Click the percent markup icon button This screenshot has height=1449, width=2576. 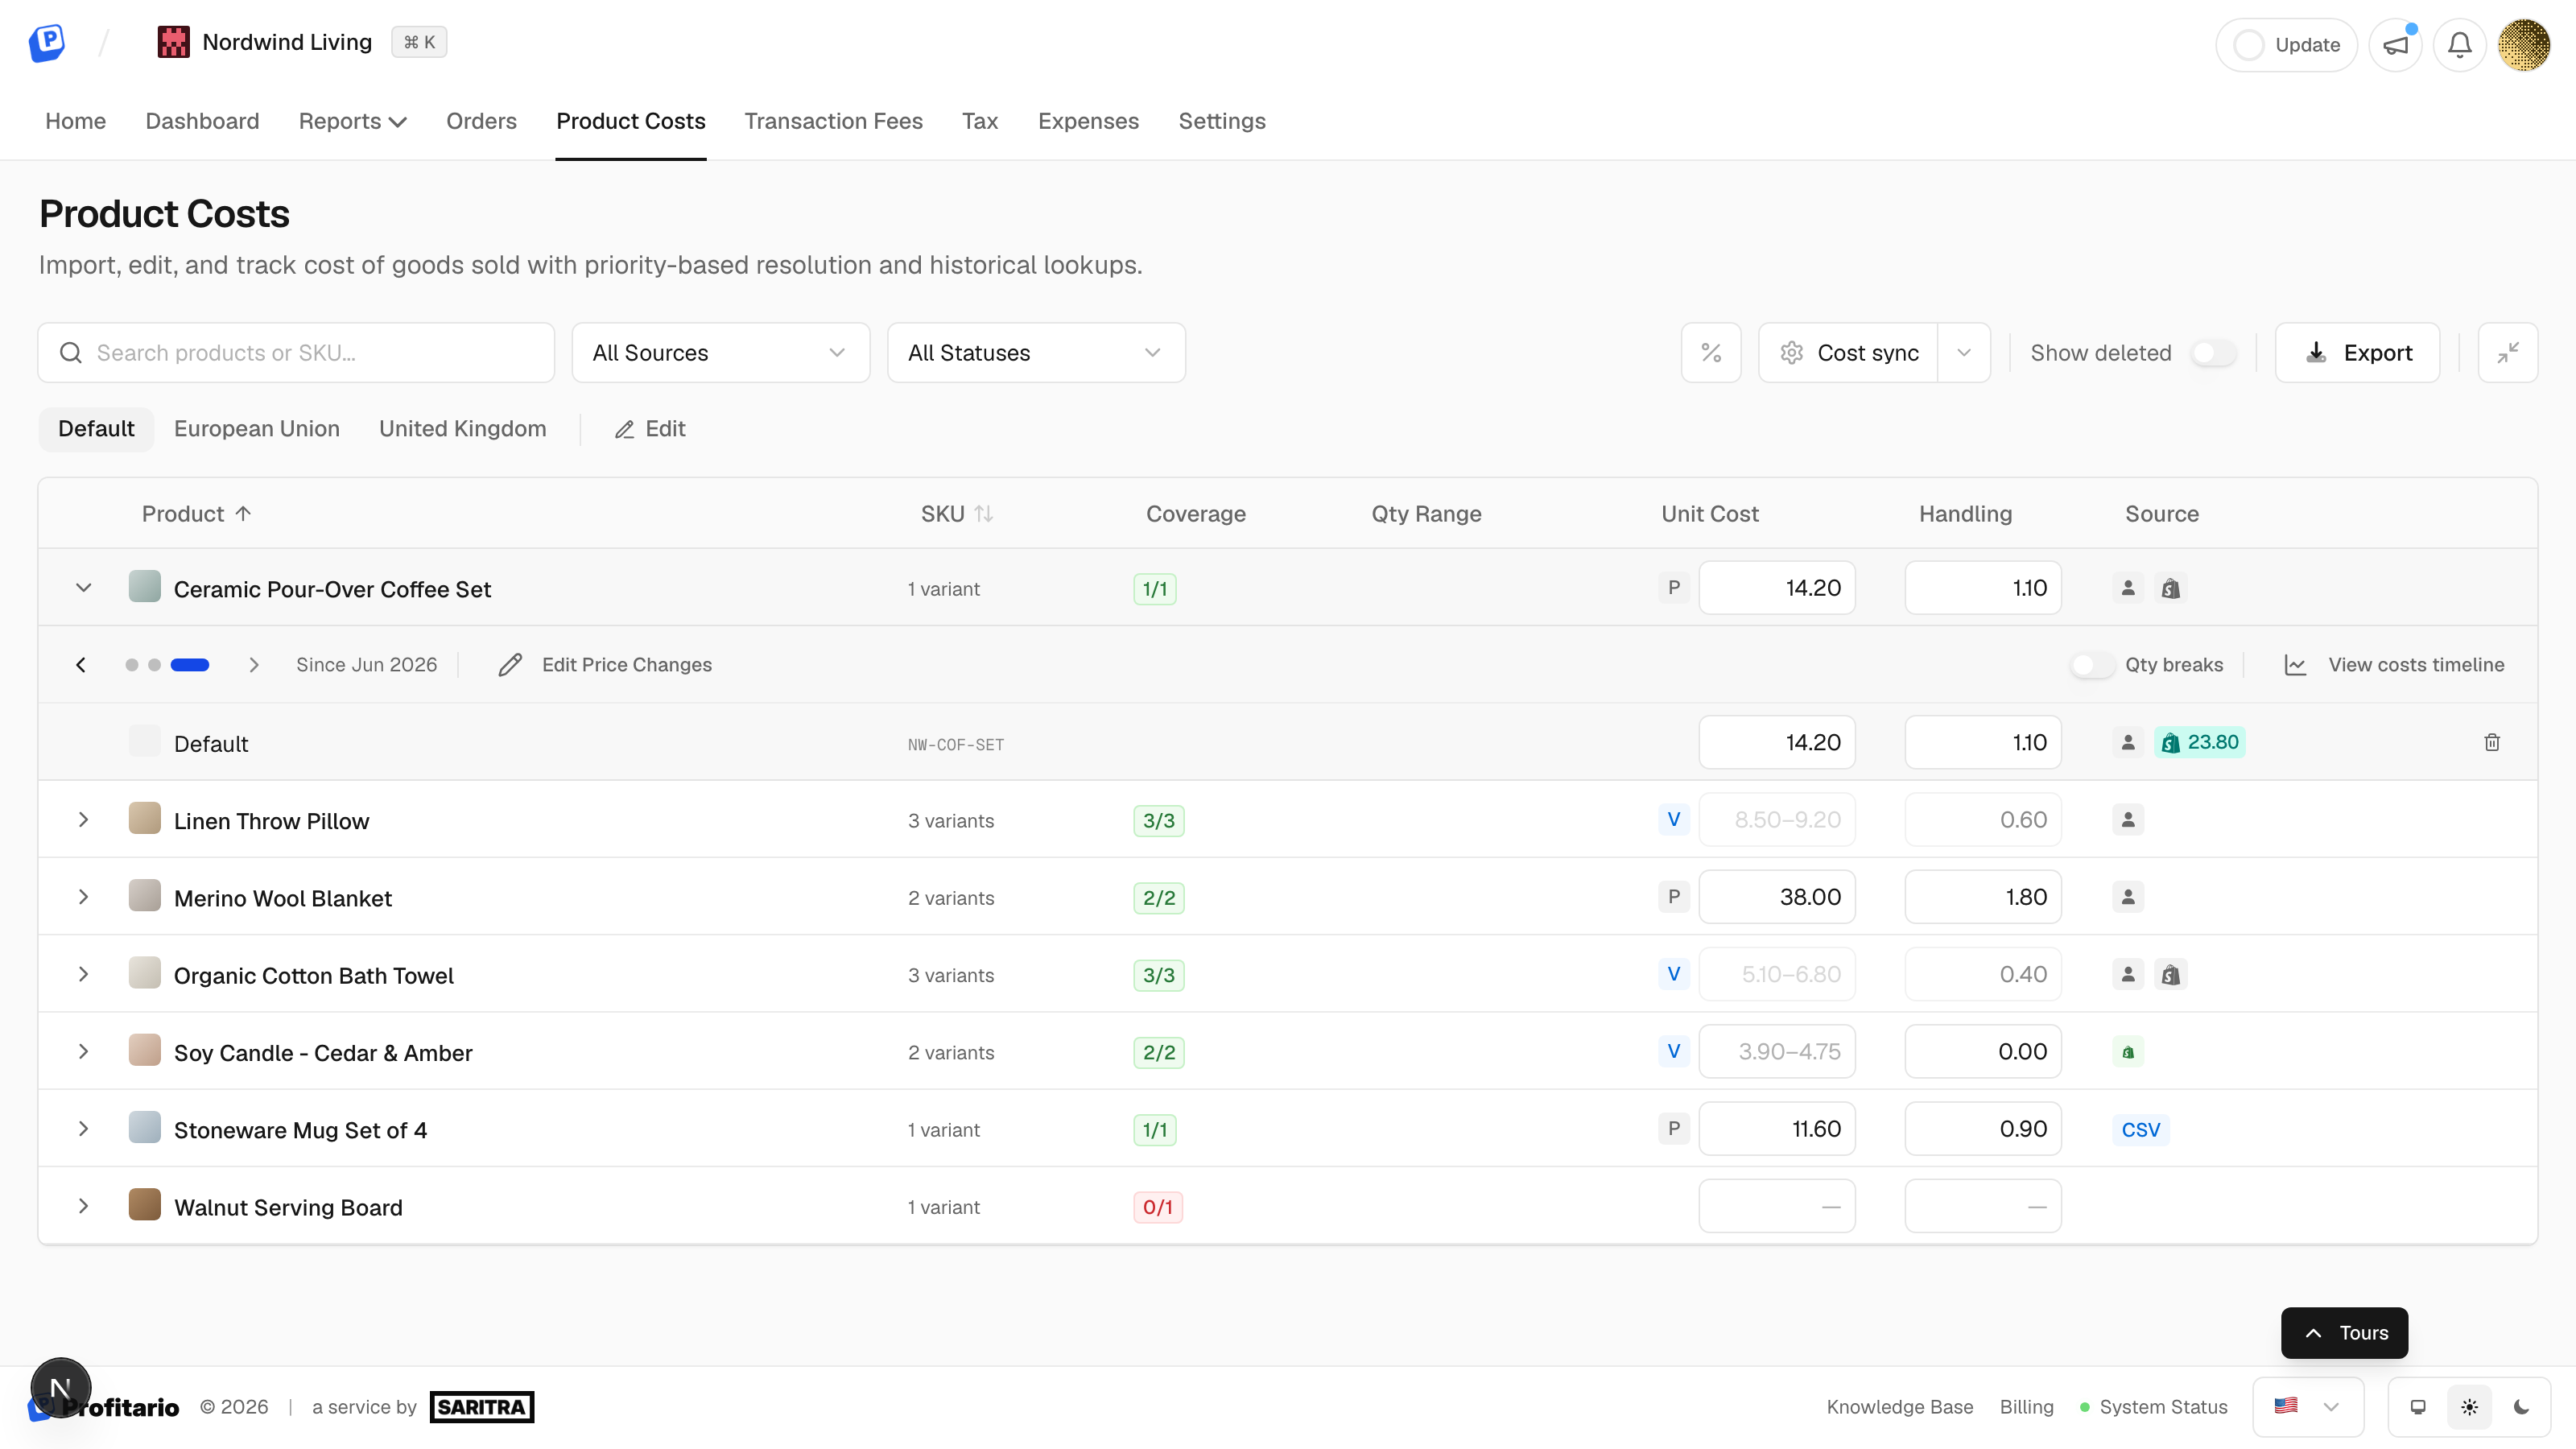1711,353
